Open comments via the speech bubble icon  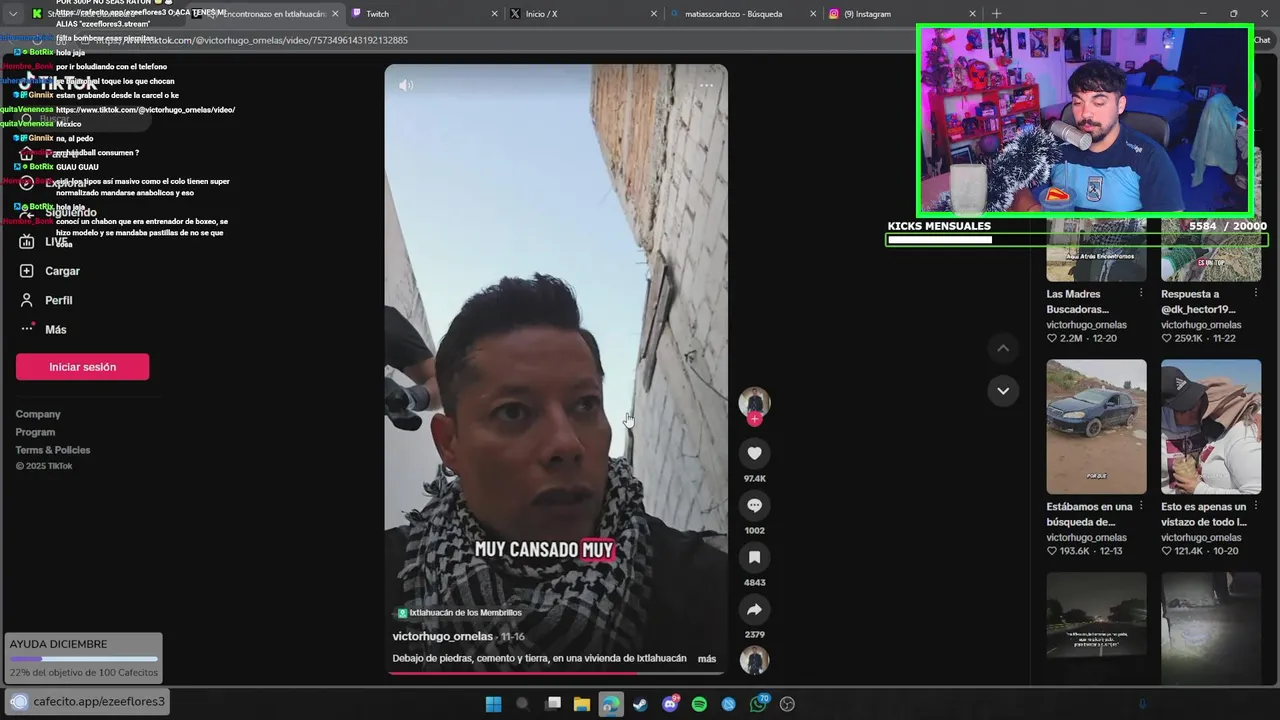754,505
